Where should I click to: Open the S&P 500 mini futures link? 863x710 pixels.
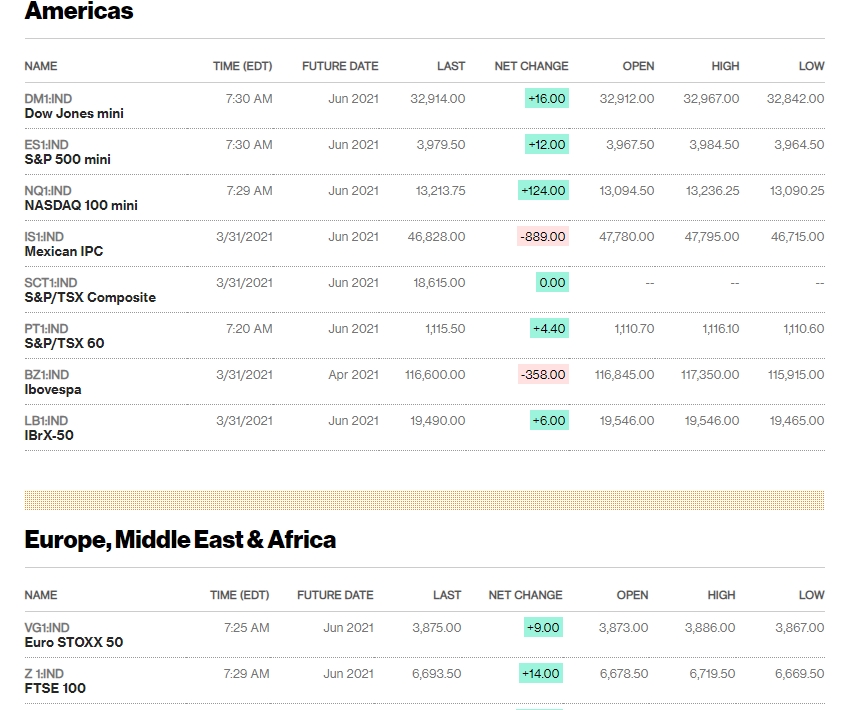point(67,160)
